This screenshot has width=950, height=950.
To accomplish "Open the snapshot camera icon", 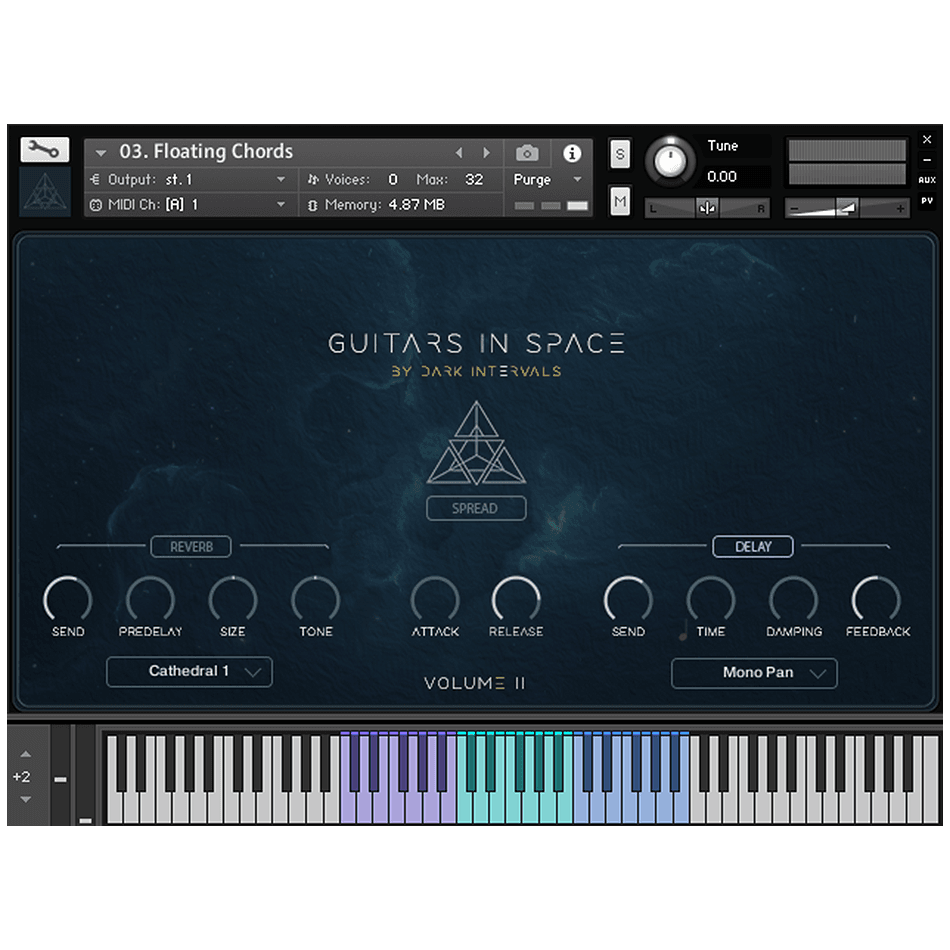I will pos(527,153).
